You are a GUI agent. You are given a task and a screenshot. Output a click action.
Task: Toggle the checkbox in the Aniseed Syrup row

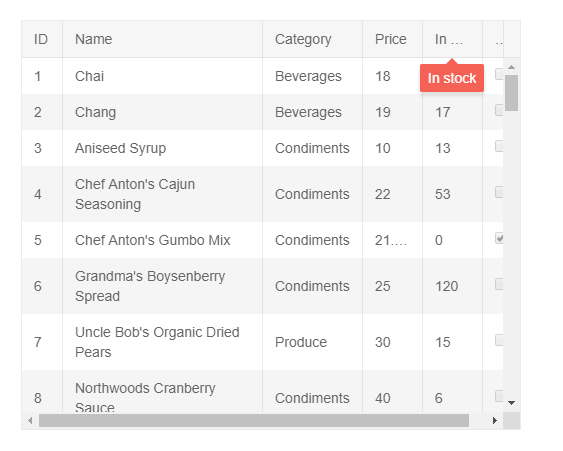[x=499, y=146]
